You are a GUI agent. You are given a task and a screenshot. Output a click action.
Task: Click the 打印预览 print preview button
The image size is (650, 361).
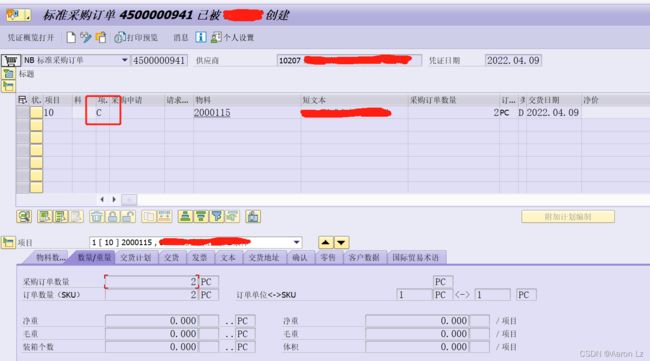pos(136,38)
